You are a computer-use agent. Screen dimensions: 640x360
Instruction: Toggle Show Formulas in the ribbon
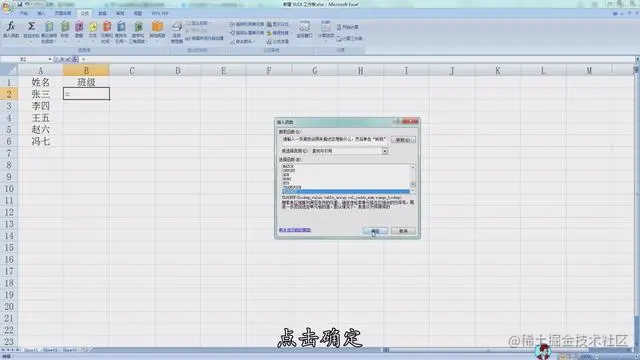pos(278,24)
